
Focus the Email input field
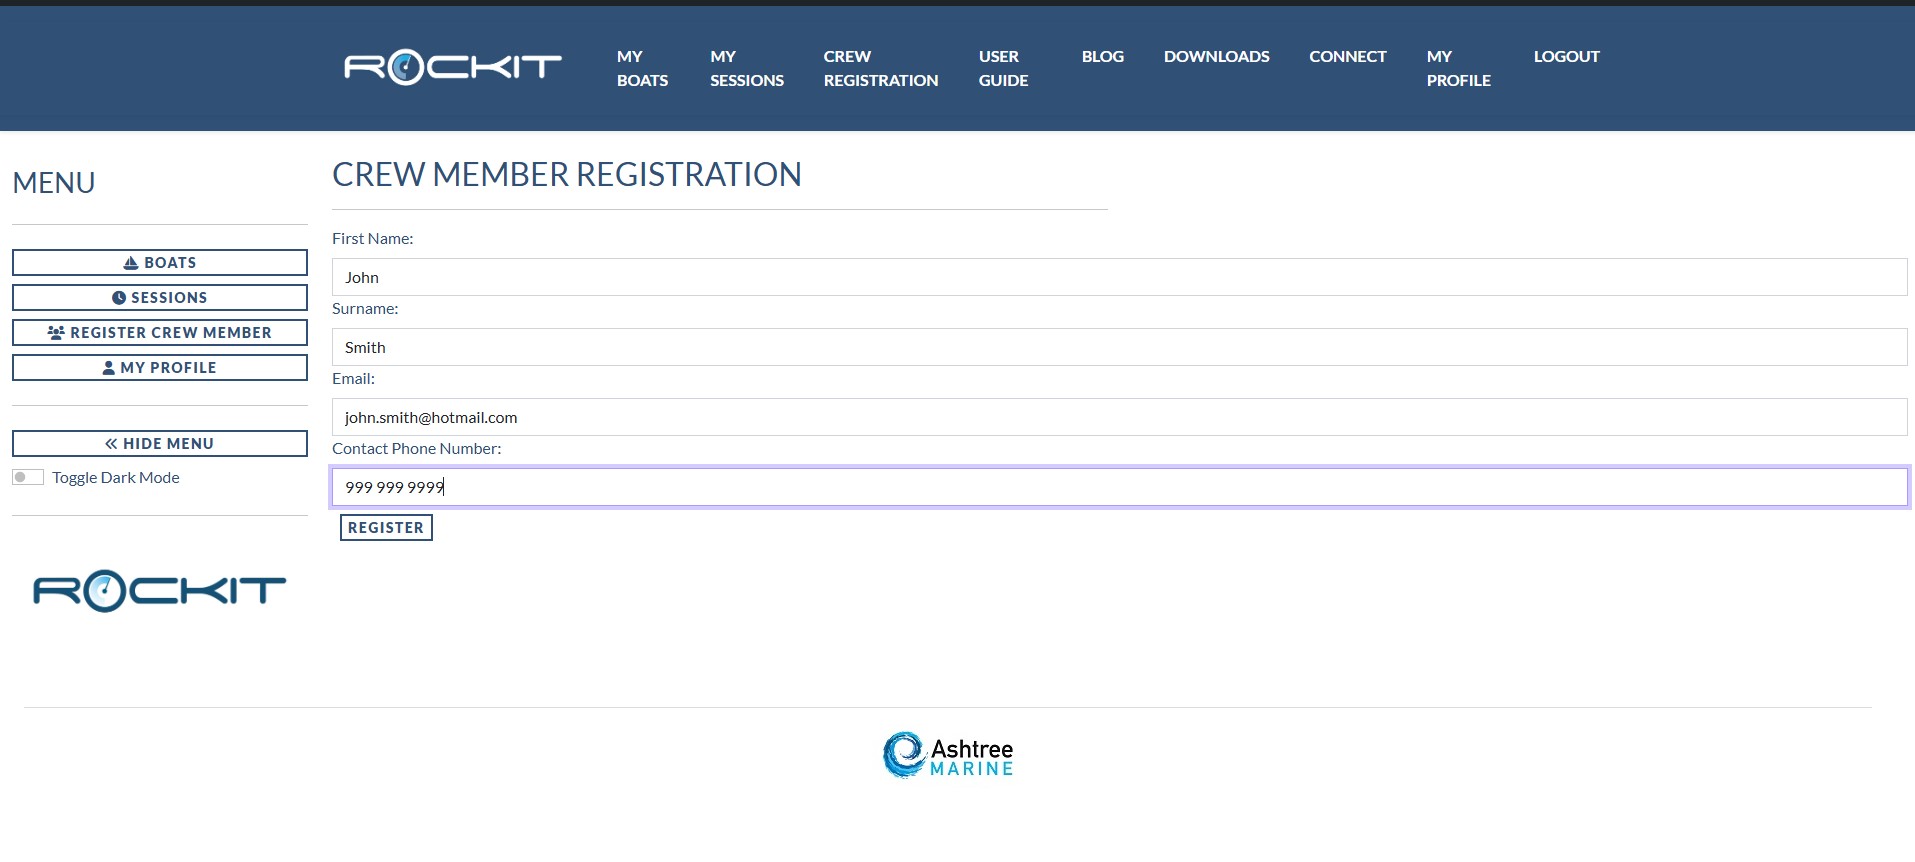pos(1119,417)
